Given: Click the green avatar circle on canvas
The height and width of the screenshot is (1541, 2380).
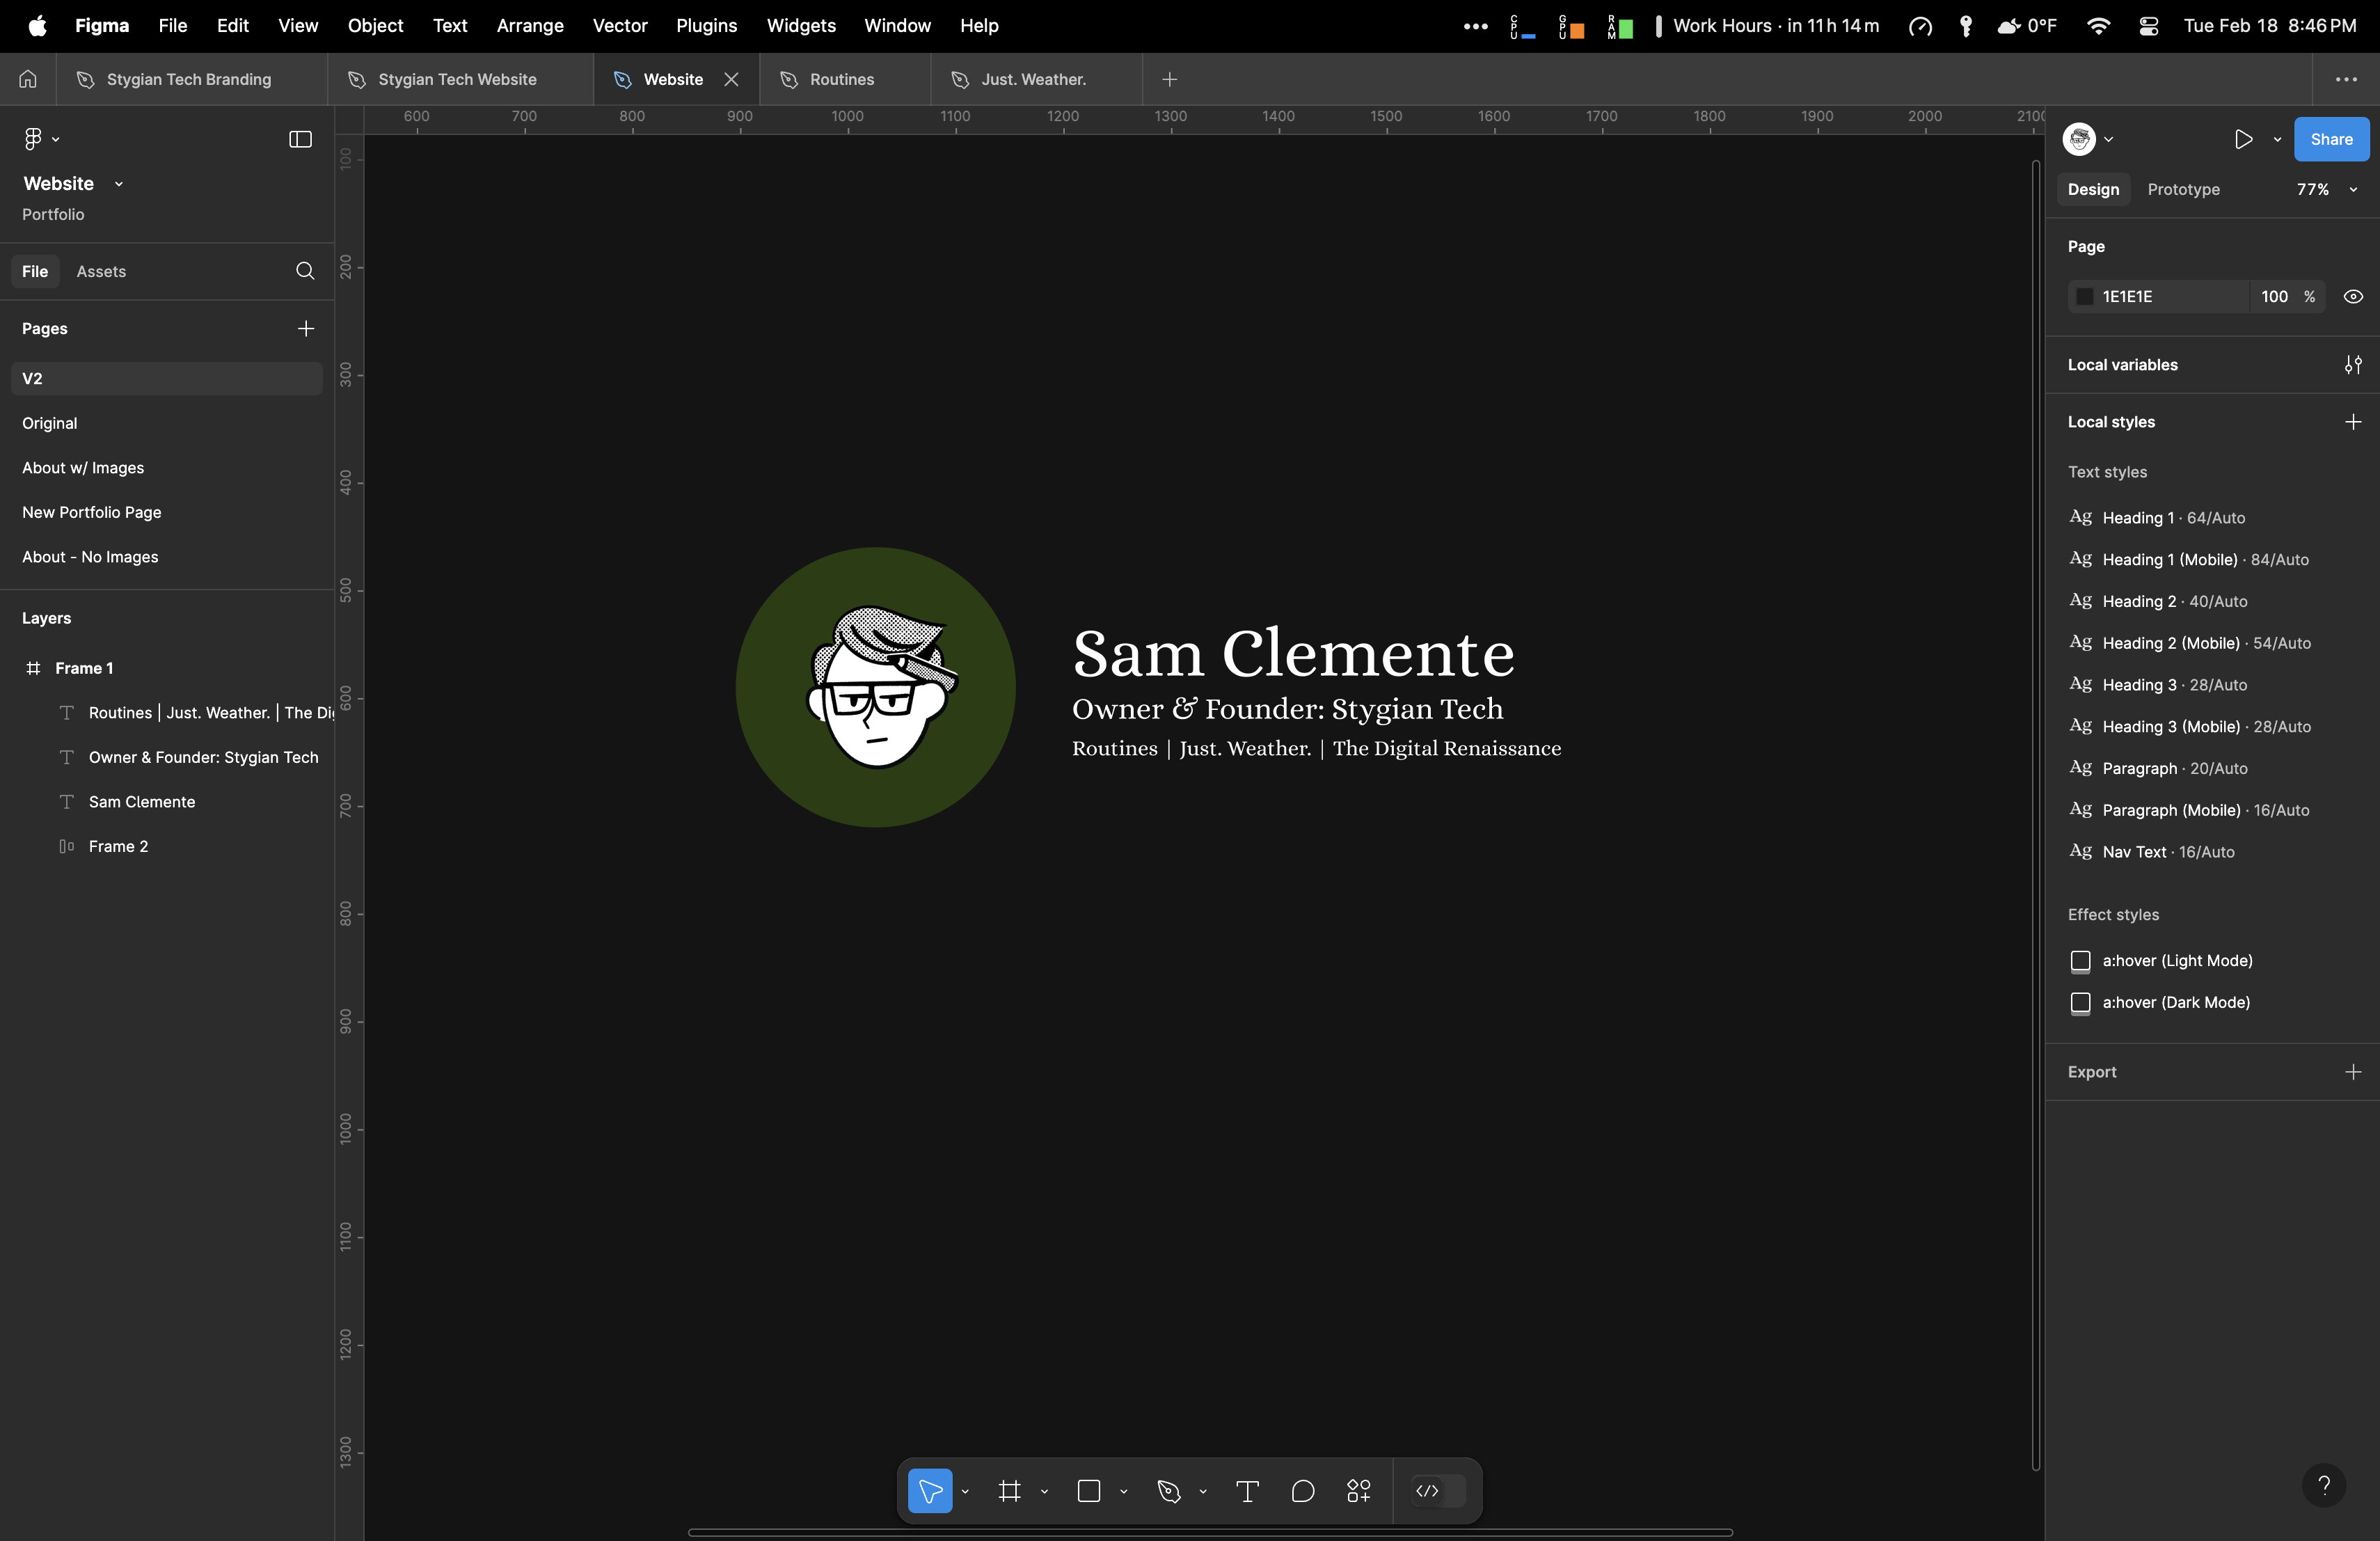Looking at the screenshot, I should [x=875, y=687].
